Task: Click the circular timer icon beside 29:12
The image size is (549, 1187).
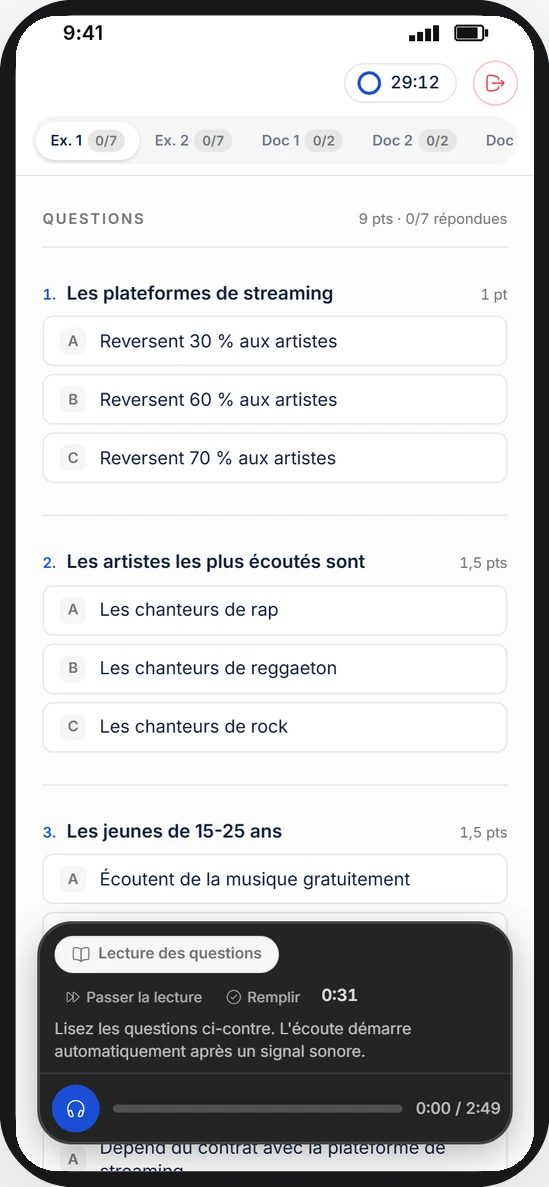Action: pos(369,83)
